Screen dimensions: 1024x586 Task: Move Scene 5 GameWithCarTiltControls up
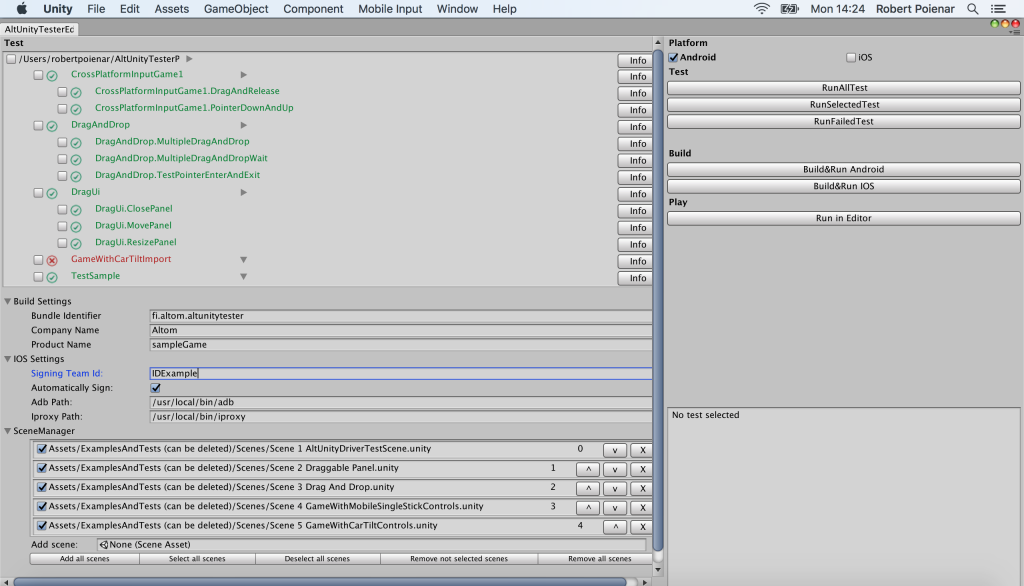coord(615,527)
